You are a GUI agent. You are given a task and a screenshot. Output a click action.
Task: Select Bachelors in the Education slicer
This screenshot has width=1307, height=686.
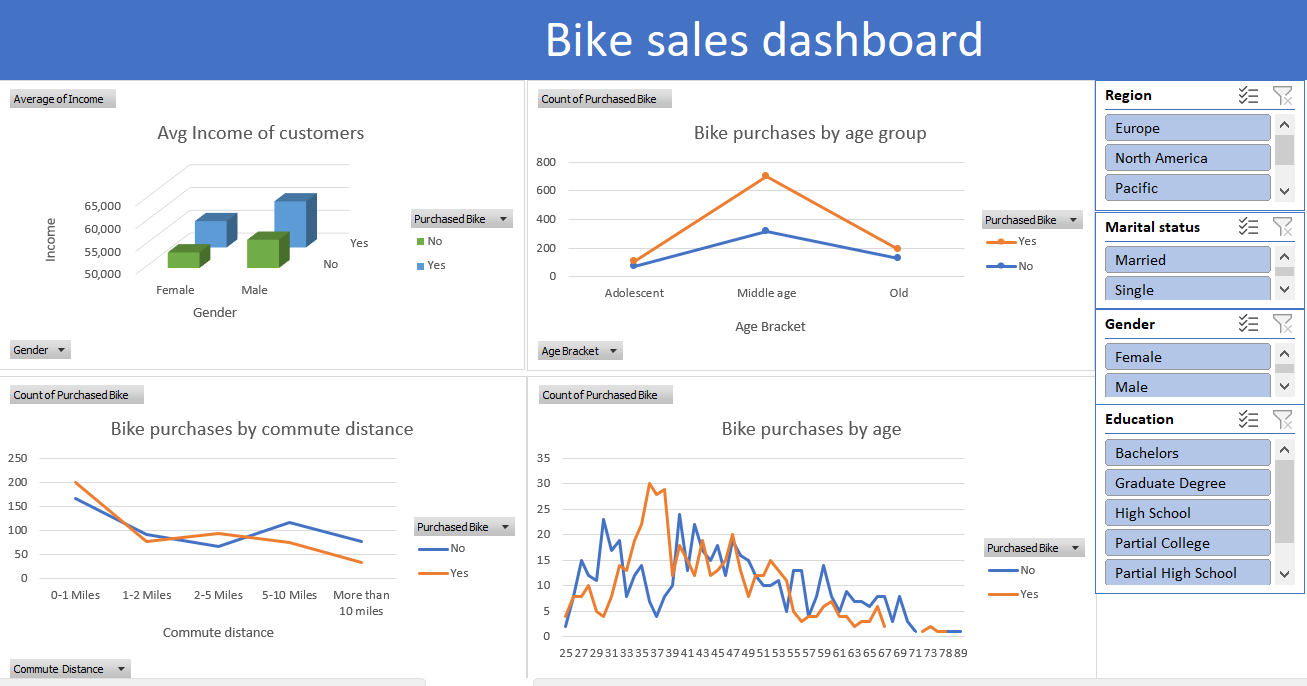click(1186, 452)
